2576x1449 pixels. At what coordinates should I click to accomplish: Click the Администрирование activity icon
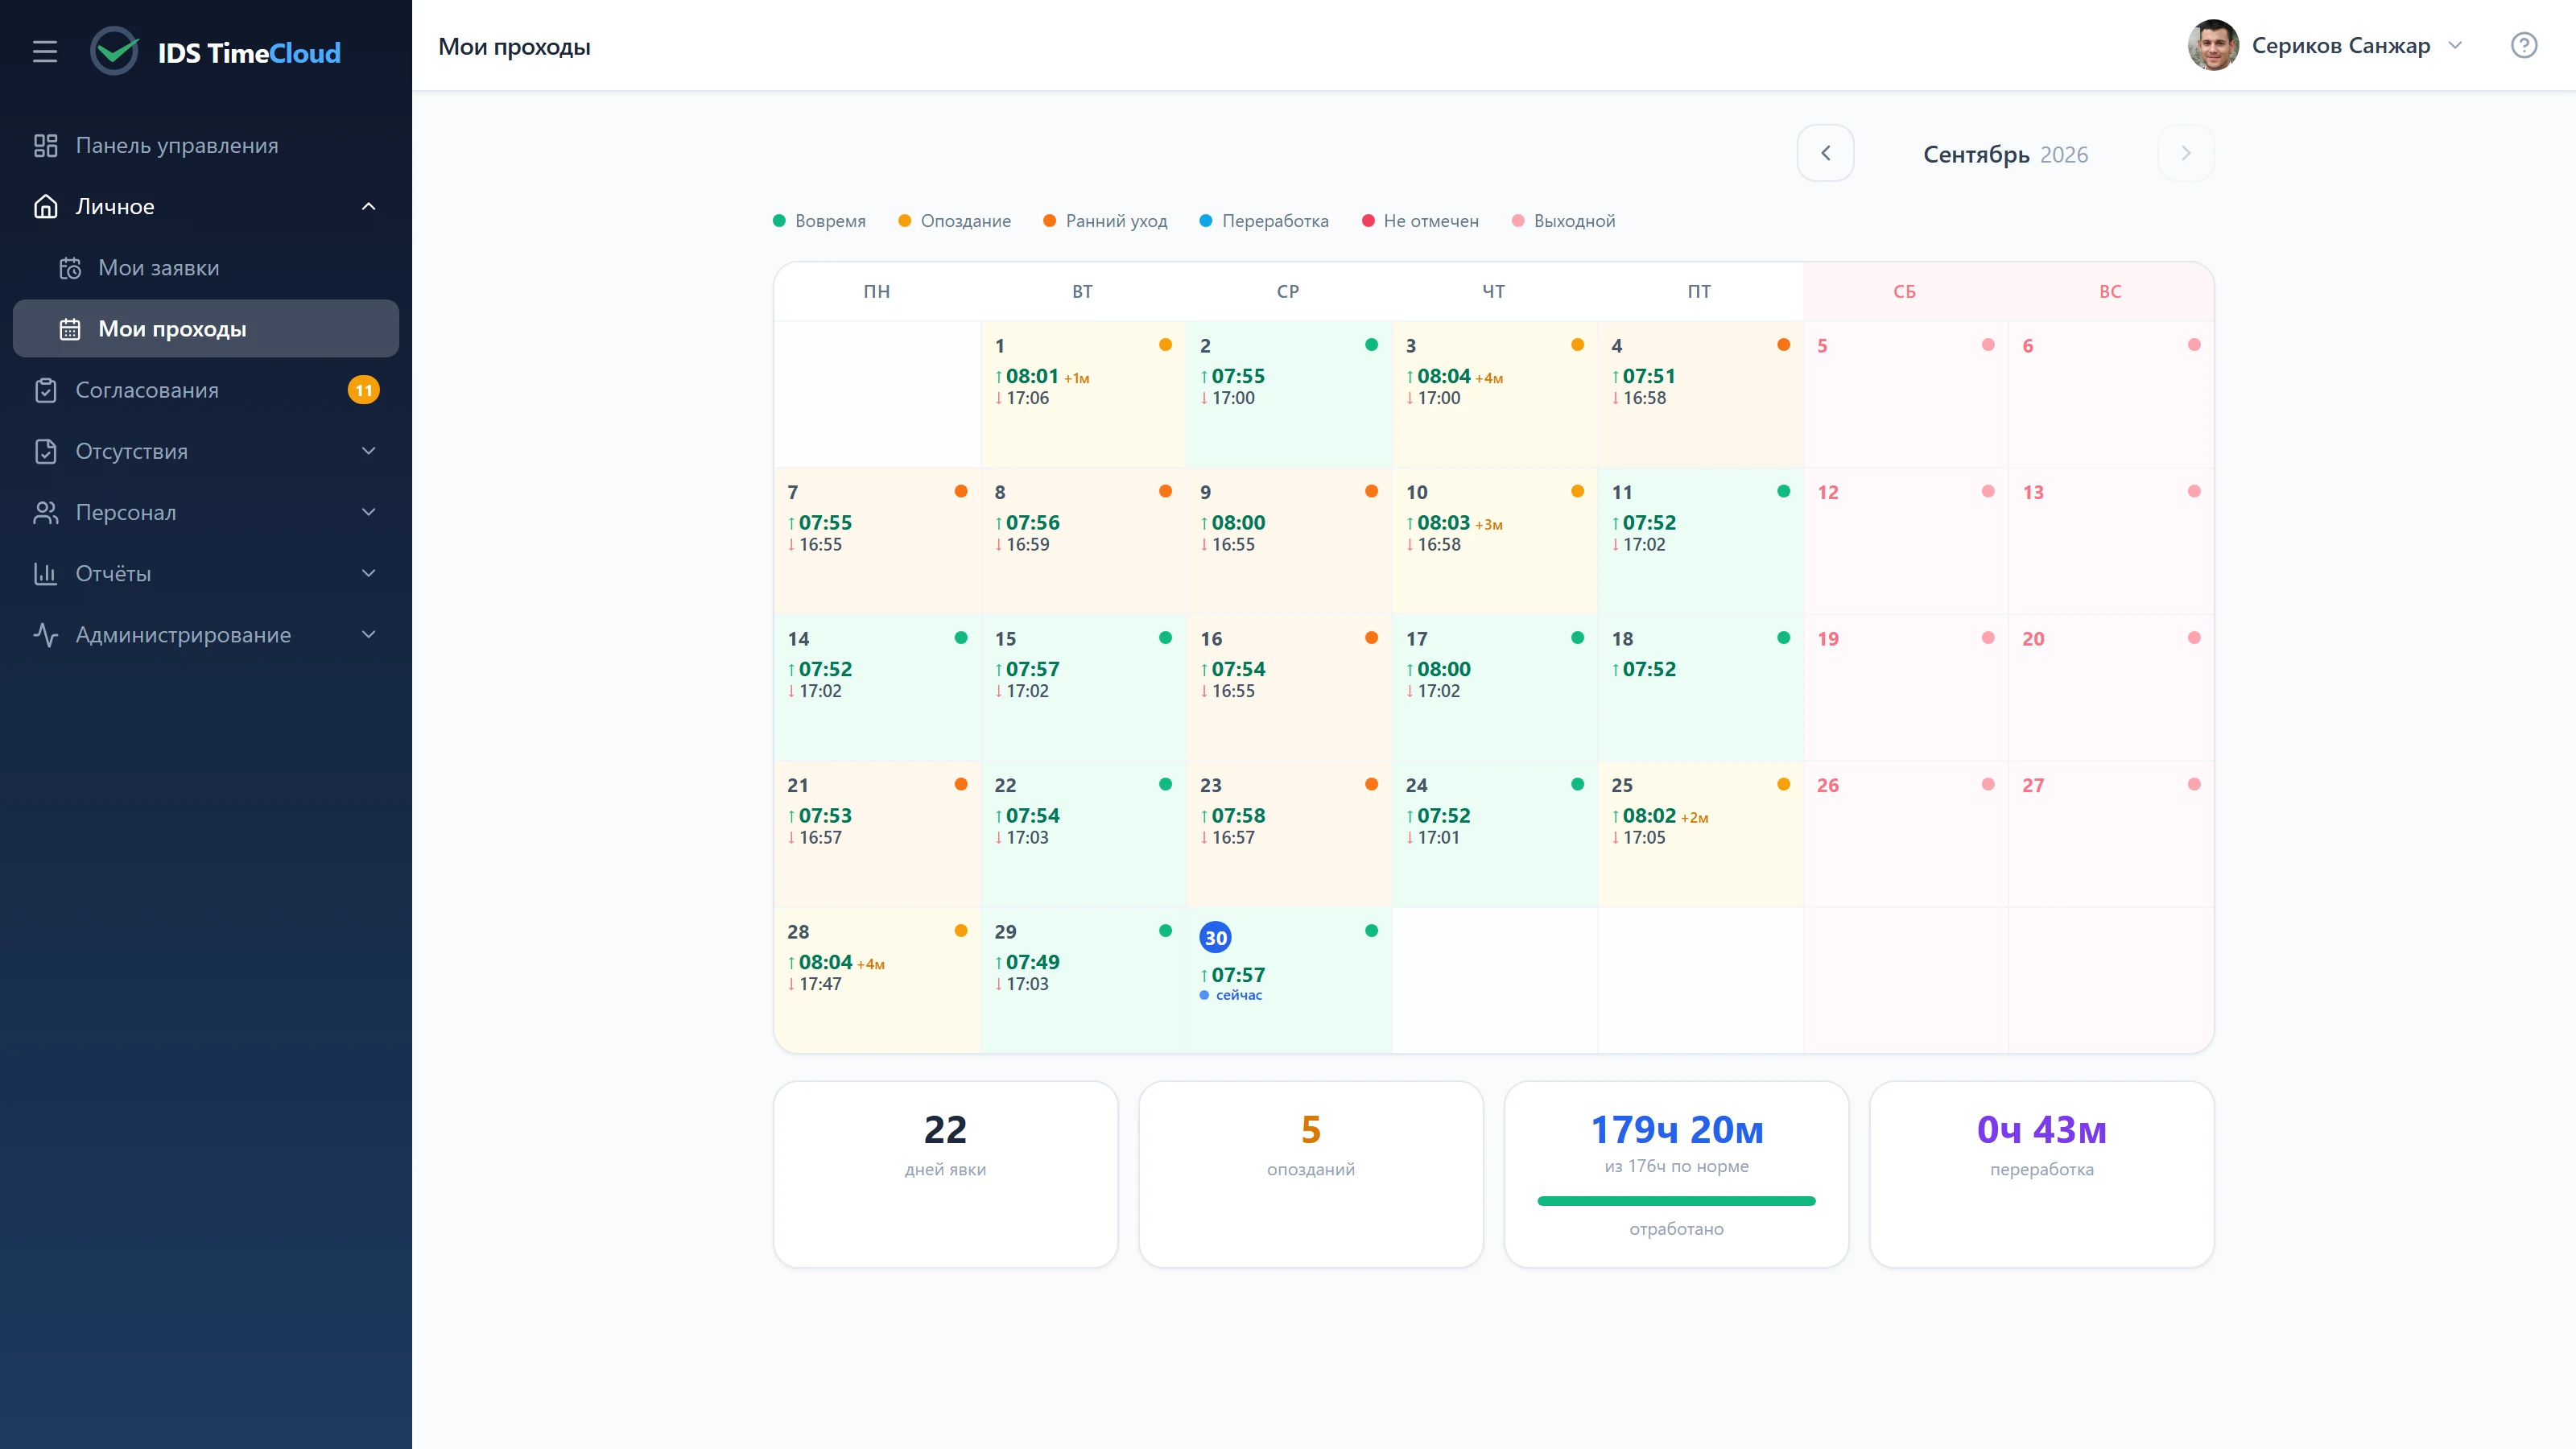[x=45, y=635]
